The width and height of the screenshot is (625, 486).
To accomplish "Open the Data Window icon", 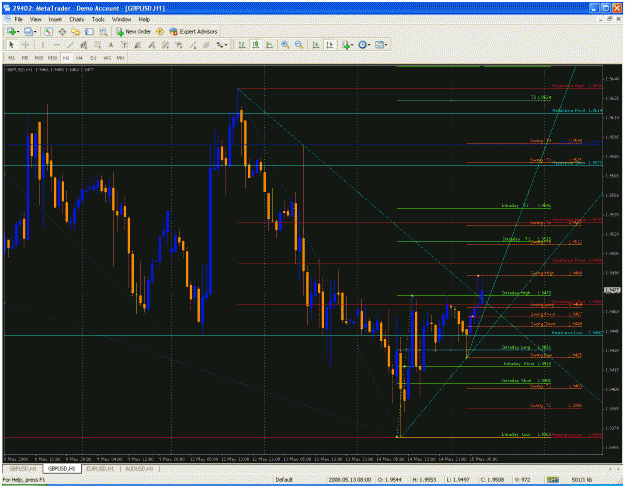I will 62,31.
